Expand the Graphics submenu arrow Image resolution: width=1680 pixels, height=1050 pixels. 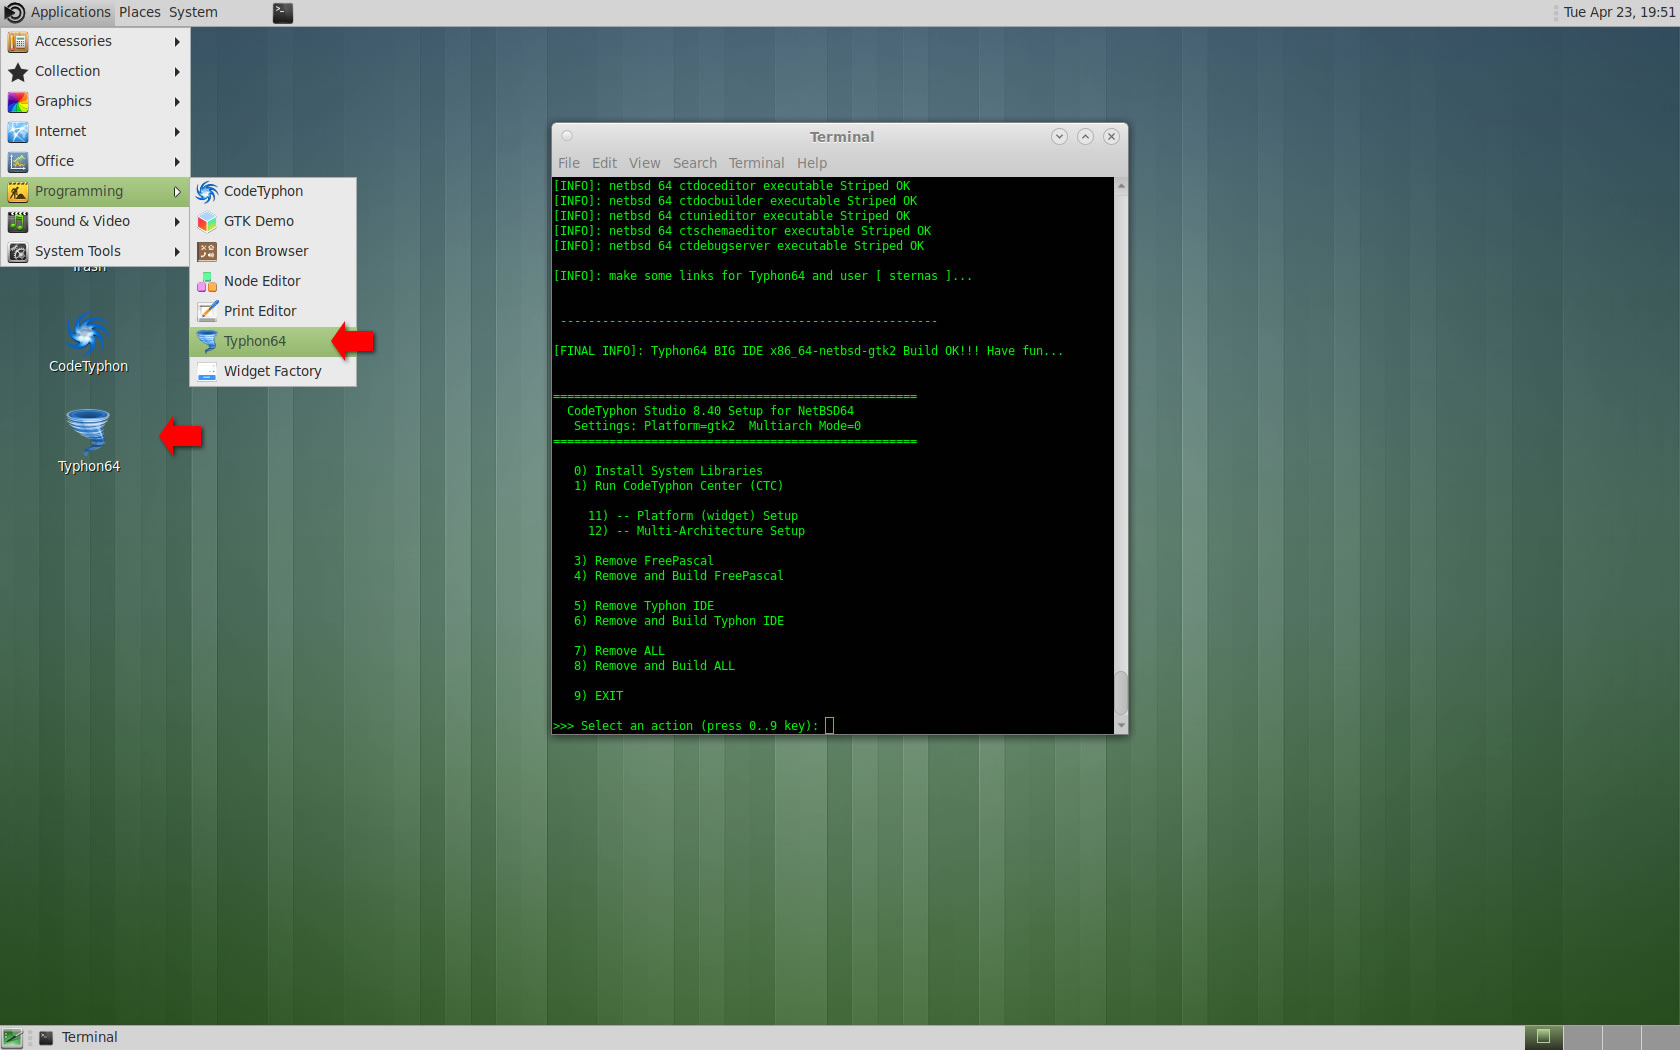tap(177, 101)
